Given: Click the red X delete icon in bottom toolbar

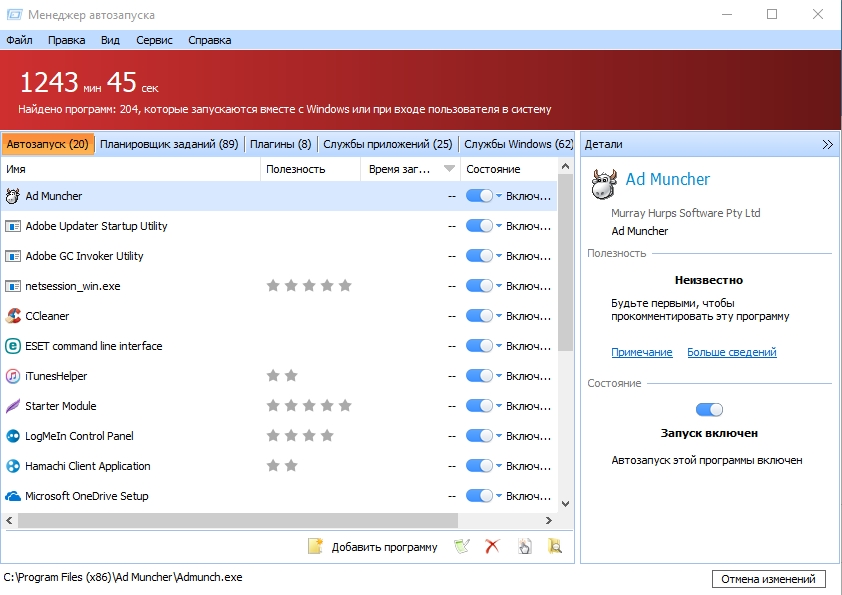Looking at the screenshot, I should [492, 546].
